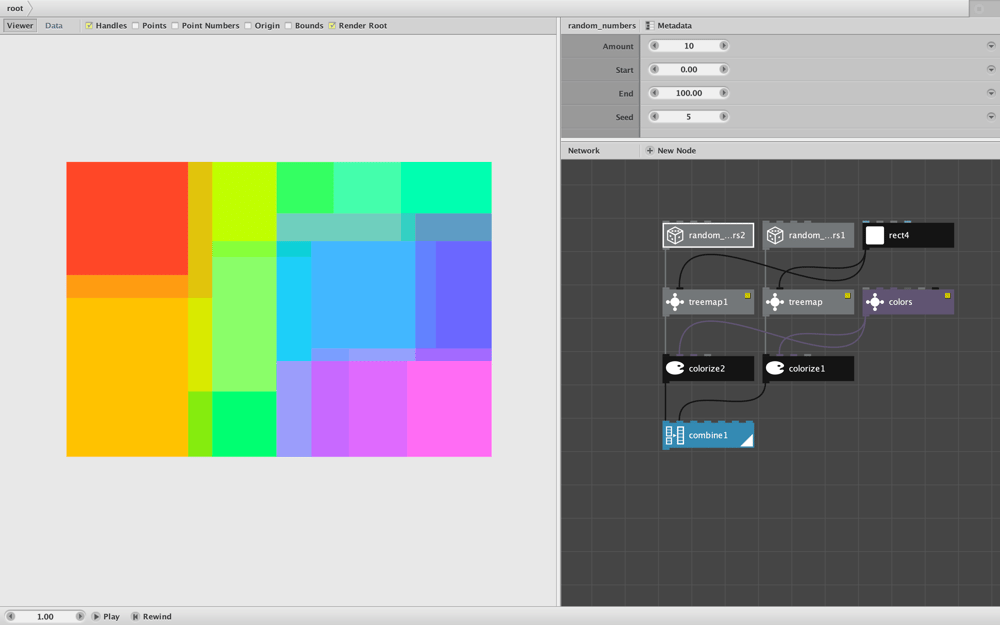The image size is (1000, 625).
Task: Click the New Node button
Action: (670, 151)
